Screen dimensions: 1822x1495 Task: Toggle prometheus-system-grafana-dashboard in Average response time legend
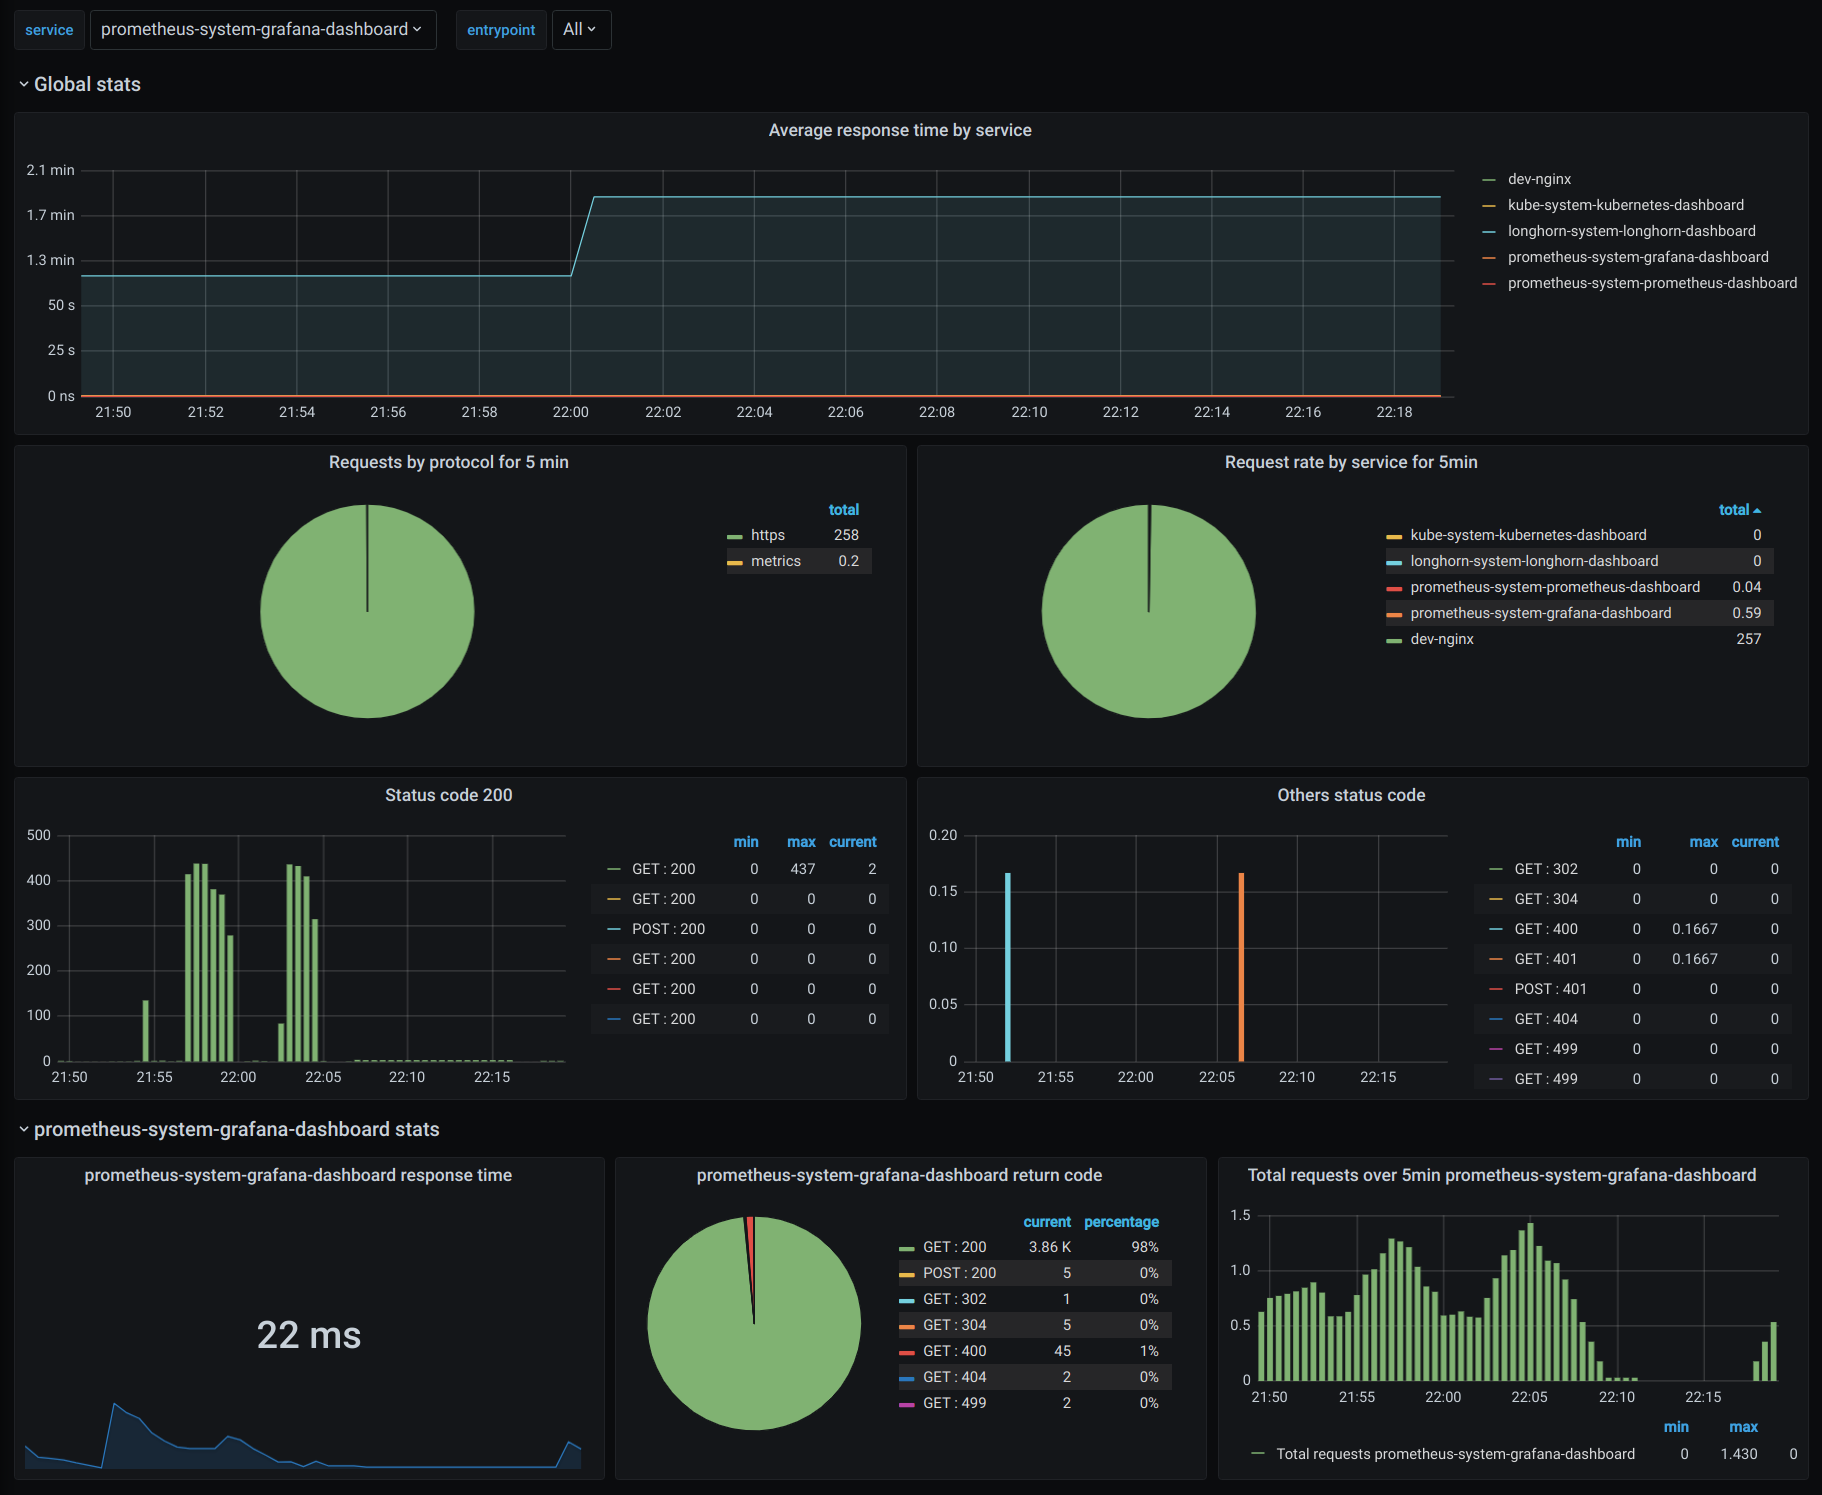pyautogui.click(x=1638, y=258)
